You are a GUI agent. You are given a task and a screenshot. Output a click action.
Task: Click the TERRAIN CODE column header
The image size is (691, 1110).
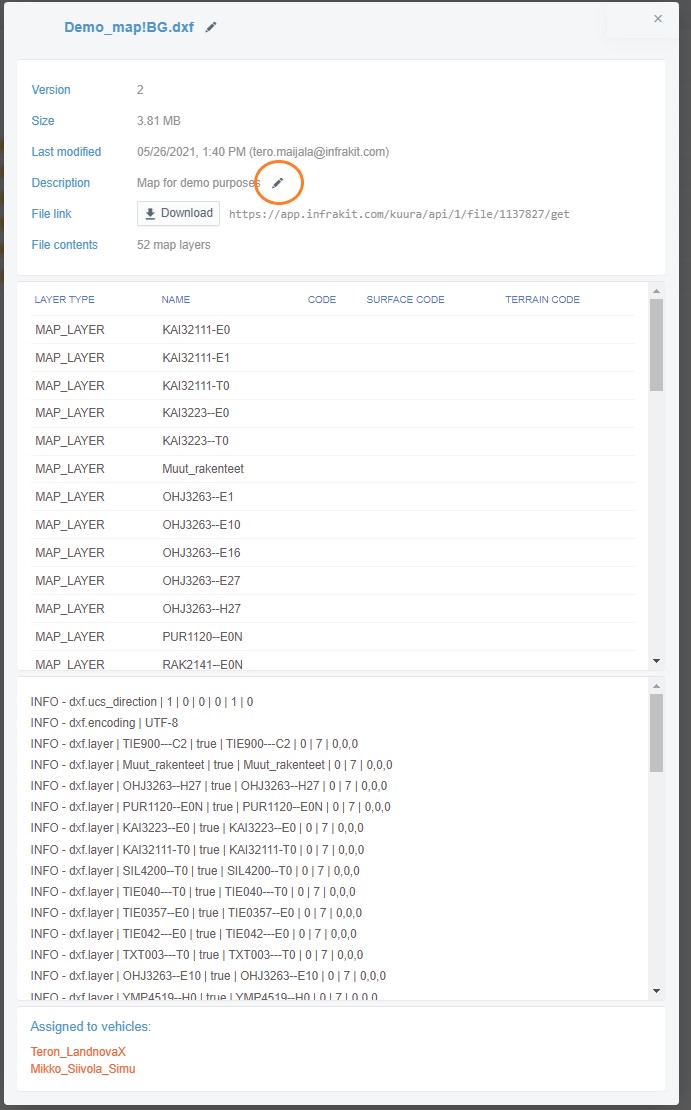542,299
